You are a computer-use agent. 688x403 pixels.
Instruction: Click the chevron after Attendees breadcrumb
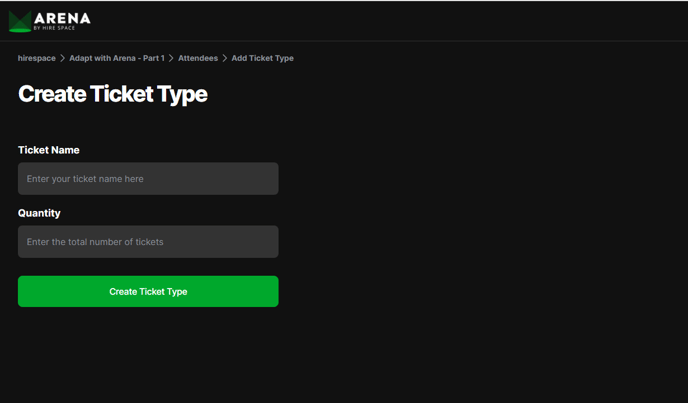point(225,58)
